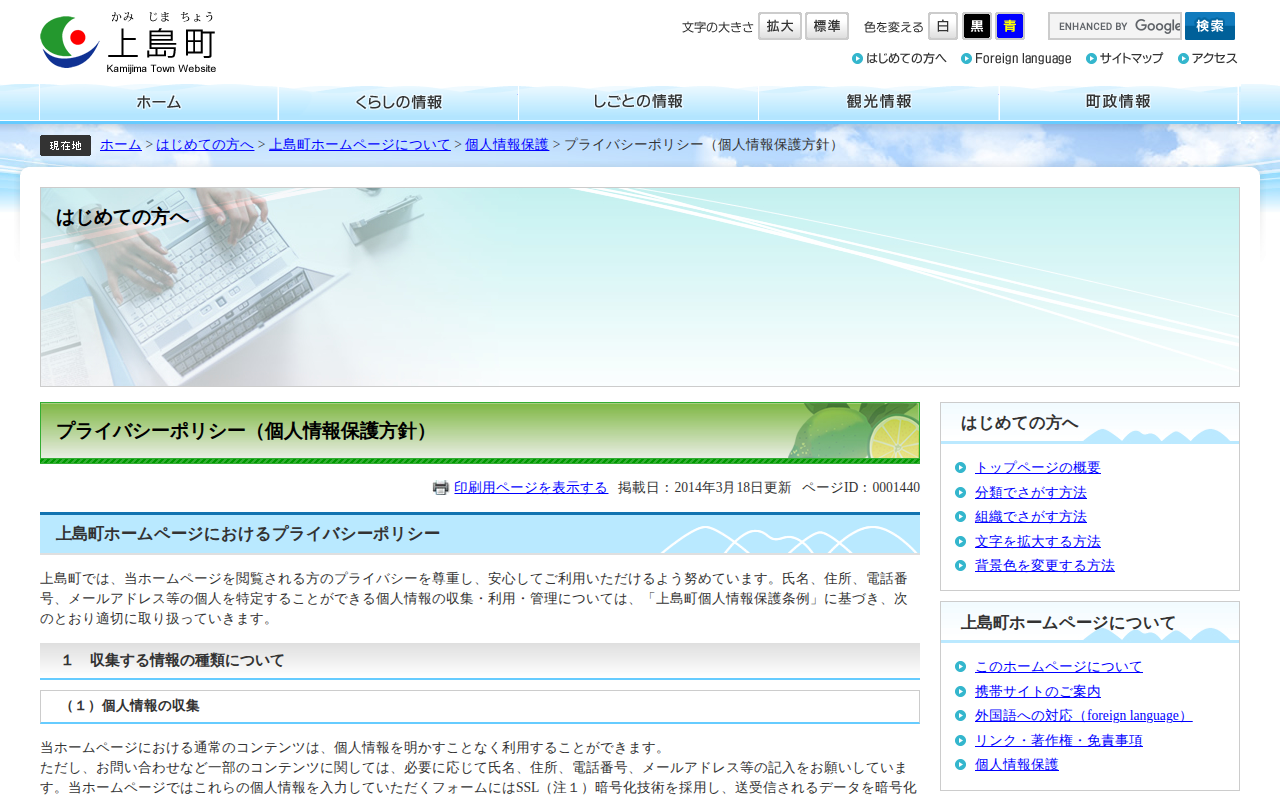Open トップページの概要 sidebar link
1280x800 pixels.
1038,467
